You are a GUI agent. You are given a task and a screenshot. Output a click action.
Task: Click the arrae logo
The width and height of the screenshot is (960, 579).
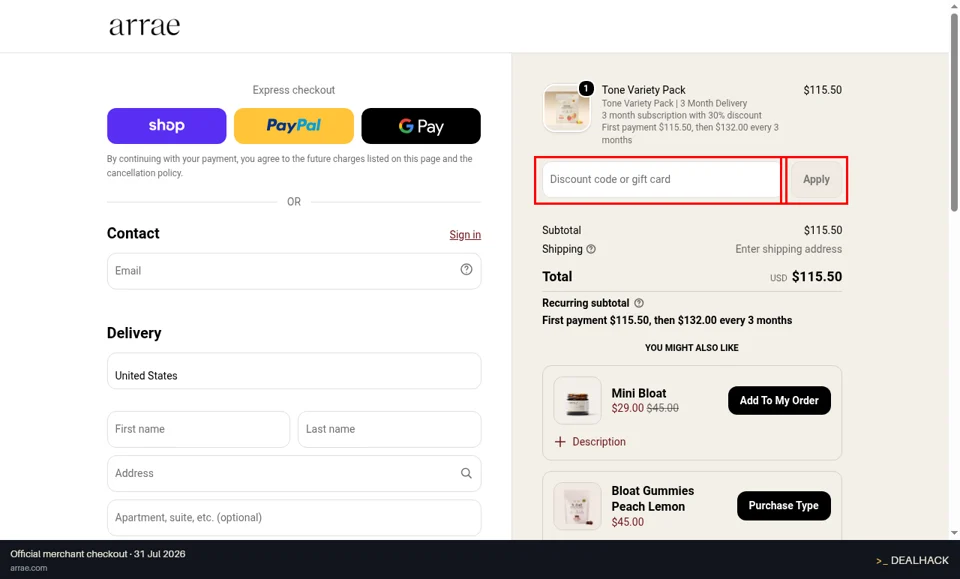tap(144, 26)
